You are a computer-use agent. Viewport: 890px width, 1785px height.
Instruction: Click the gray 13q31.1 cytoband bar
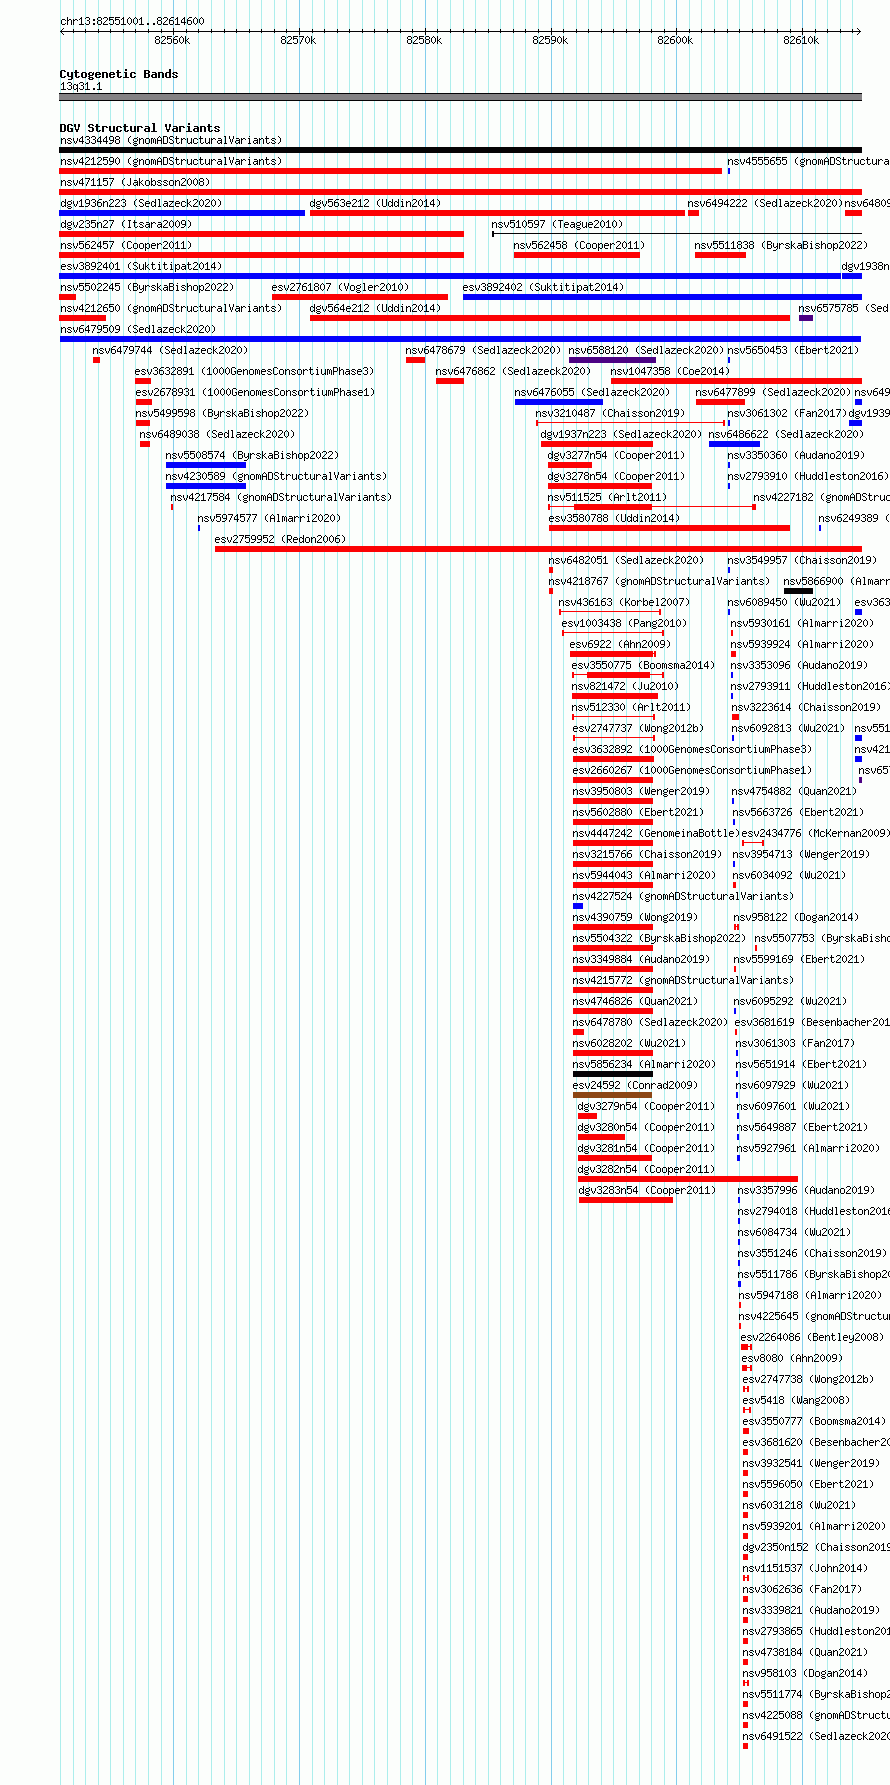[x=461, y=97]
